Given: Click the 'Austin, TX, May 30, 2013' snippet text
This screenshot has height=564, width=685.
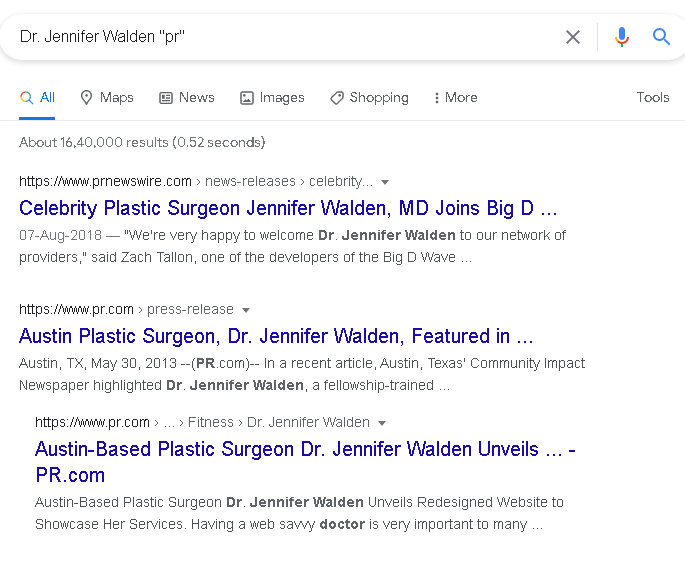Looking at the screenshot, I should click(x=98, y=363).
